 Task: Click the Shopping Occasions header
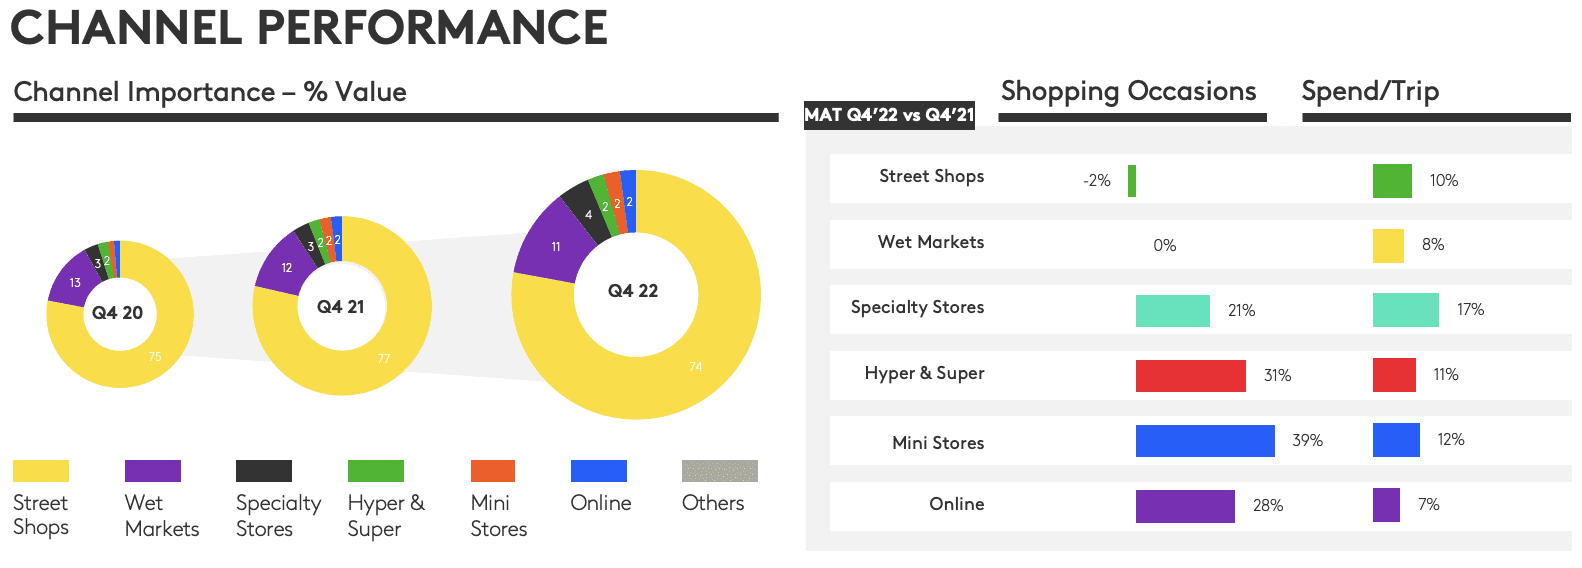click(1128, 91)
